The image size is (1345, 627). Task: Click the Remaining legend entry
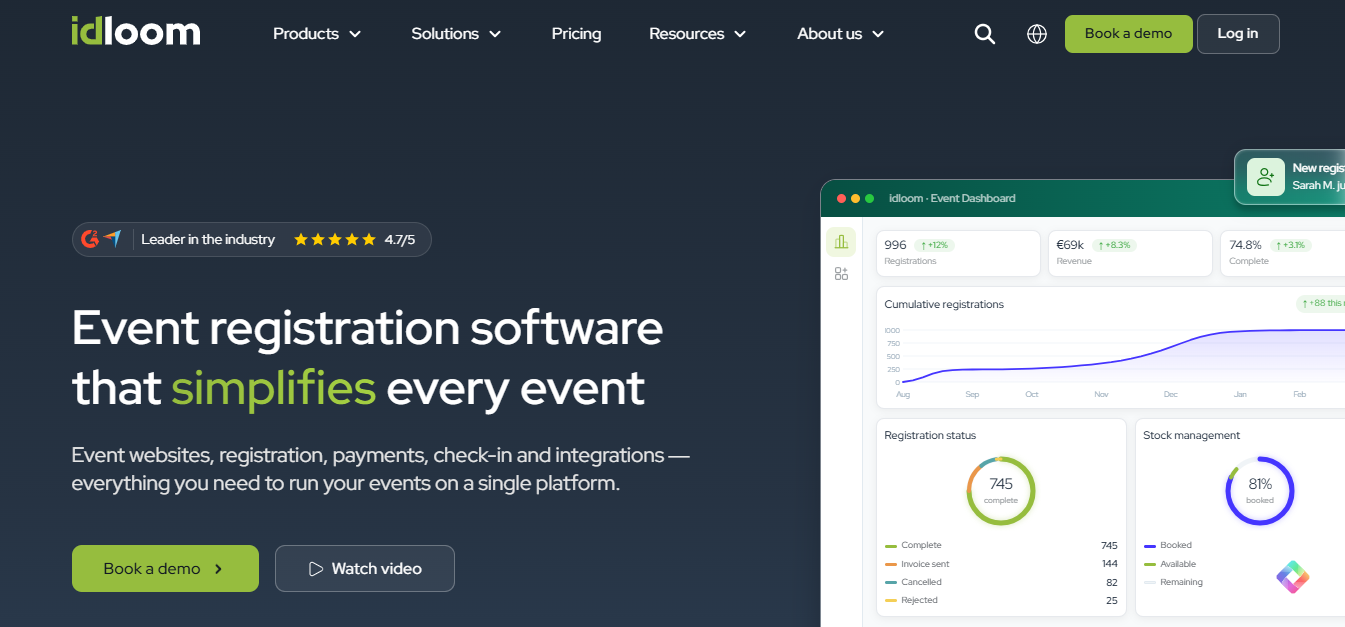click(x=1173, y=582)
